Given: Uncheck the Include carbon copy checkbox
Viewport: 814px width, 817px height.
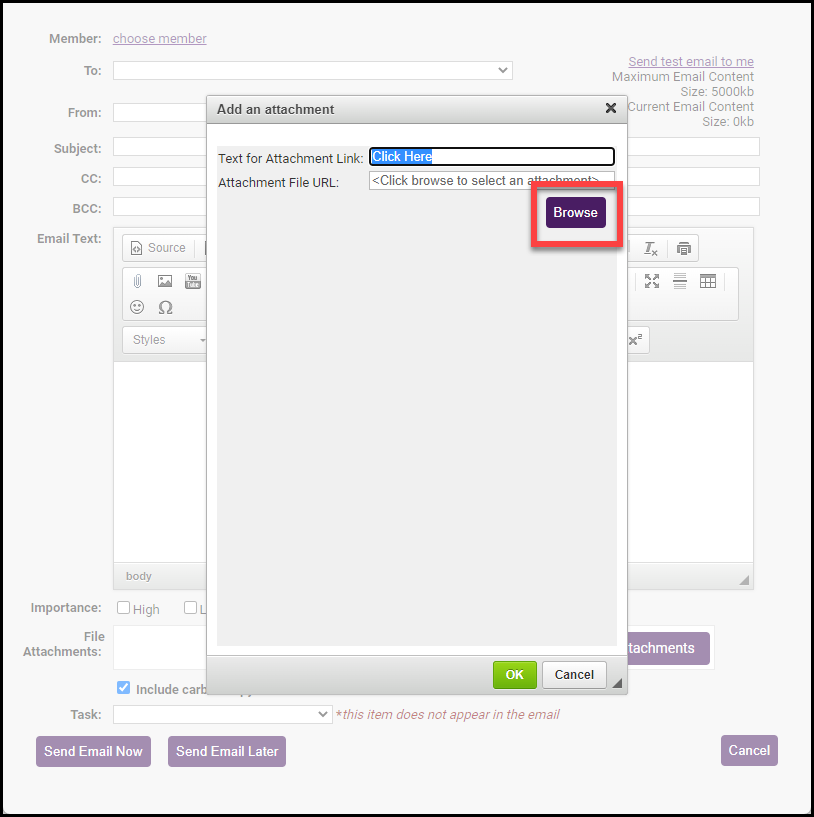Looking at the screenshot, I should coord(124,688).
